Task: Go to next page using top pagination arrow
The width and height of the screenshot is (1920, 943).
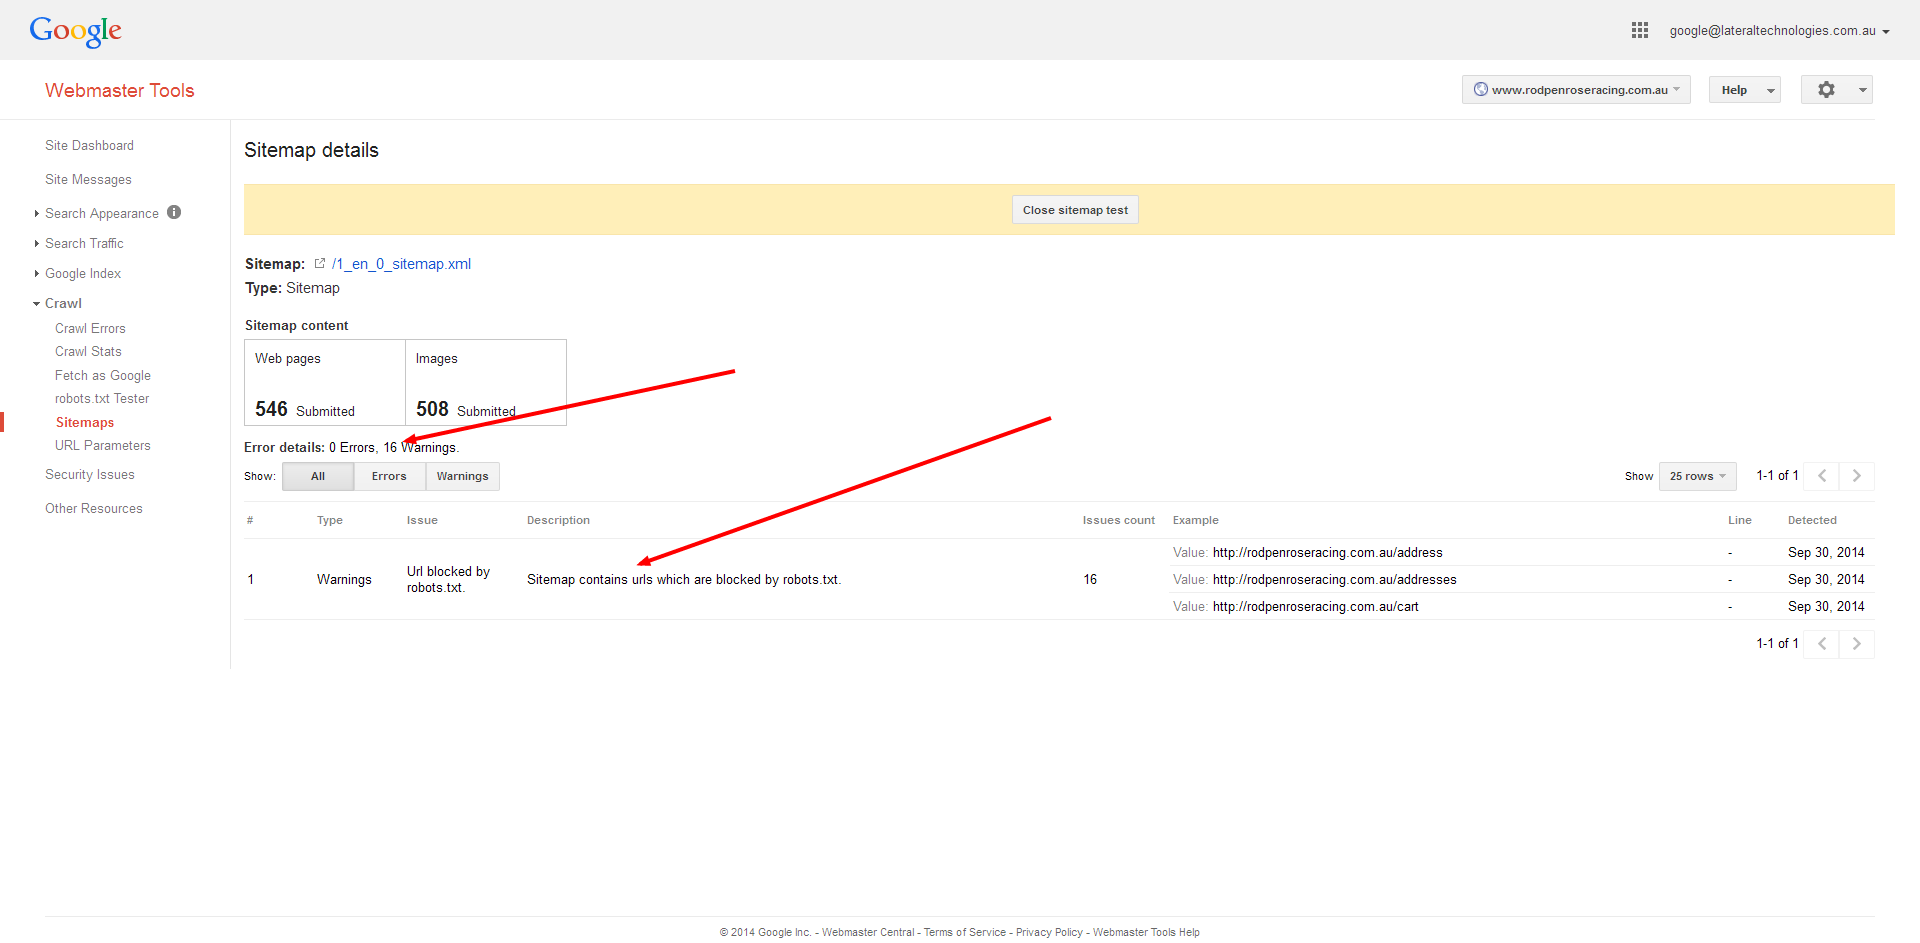Action: point(1857,476)
